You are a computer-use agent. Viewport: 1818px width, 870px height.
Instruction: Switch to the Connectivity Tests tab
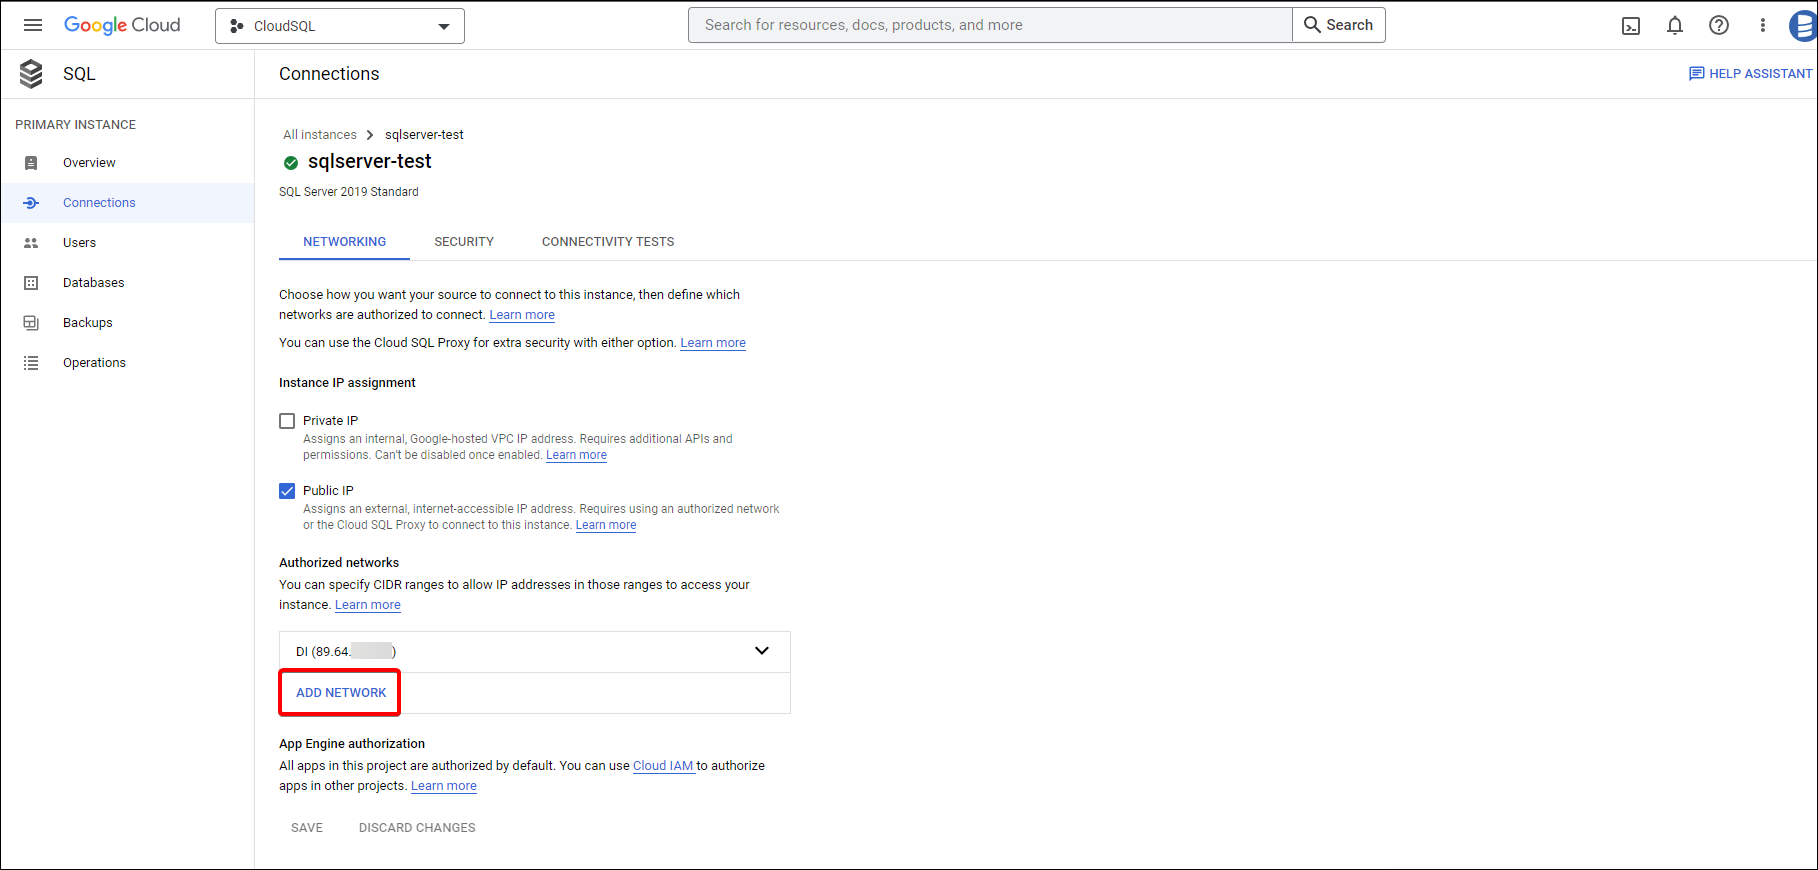608,242
